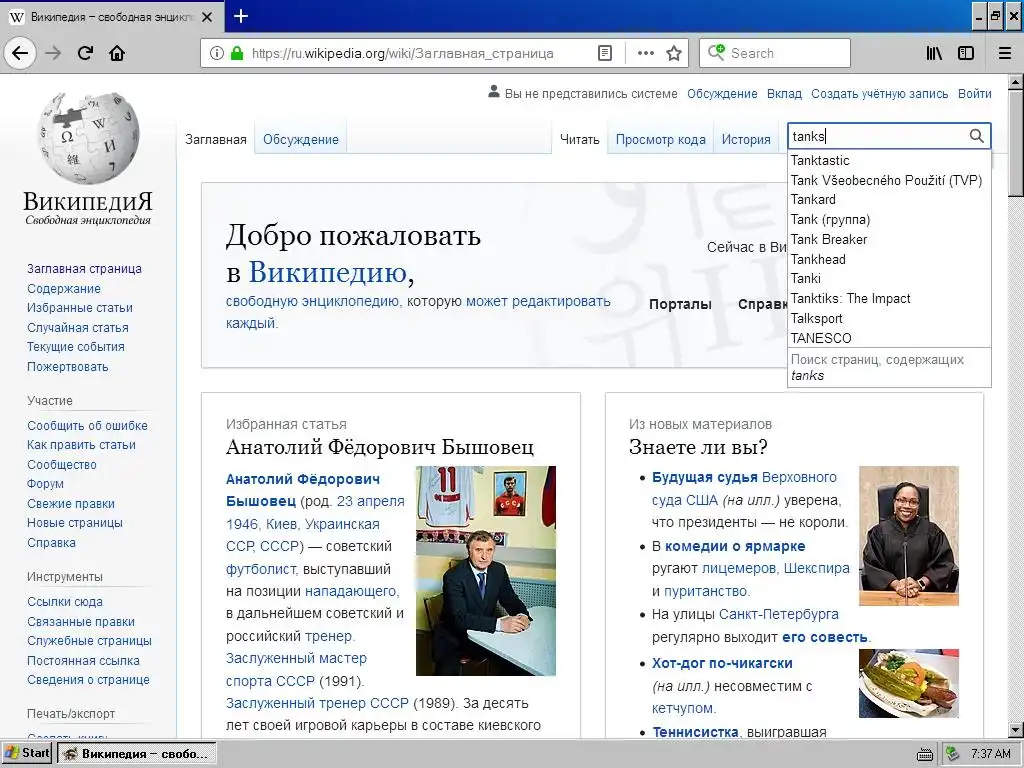This screenshot has height=768, width=1024.
Task: Click the Wikipedia search magnifier icon
Action: 976,136
